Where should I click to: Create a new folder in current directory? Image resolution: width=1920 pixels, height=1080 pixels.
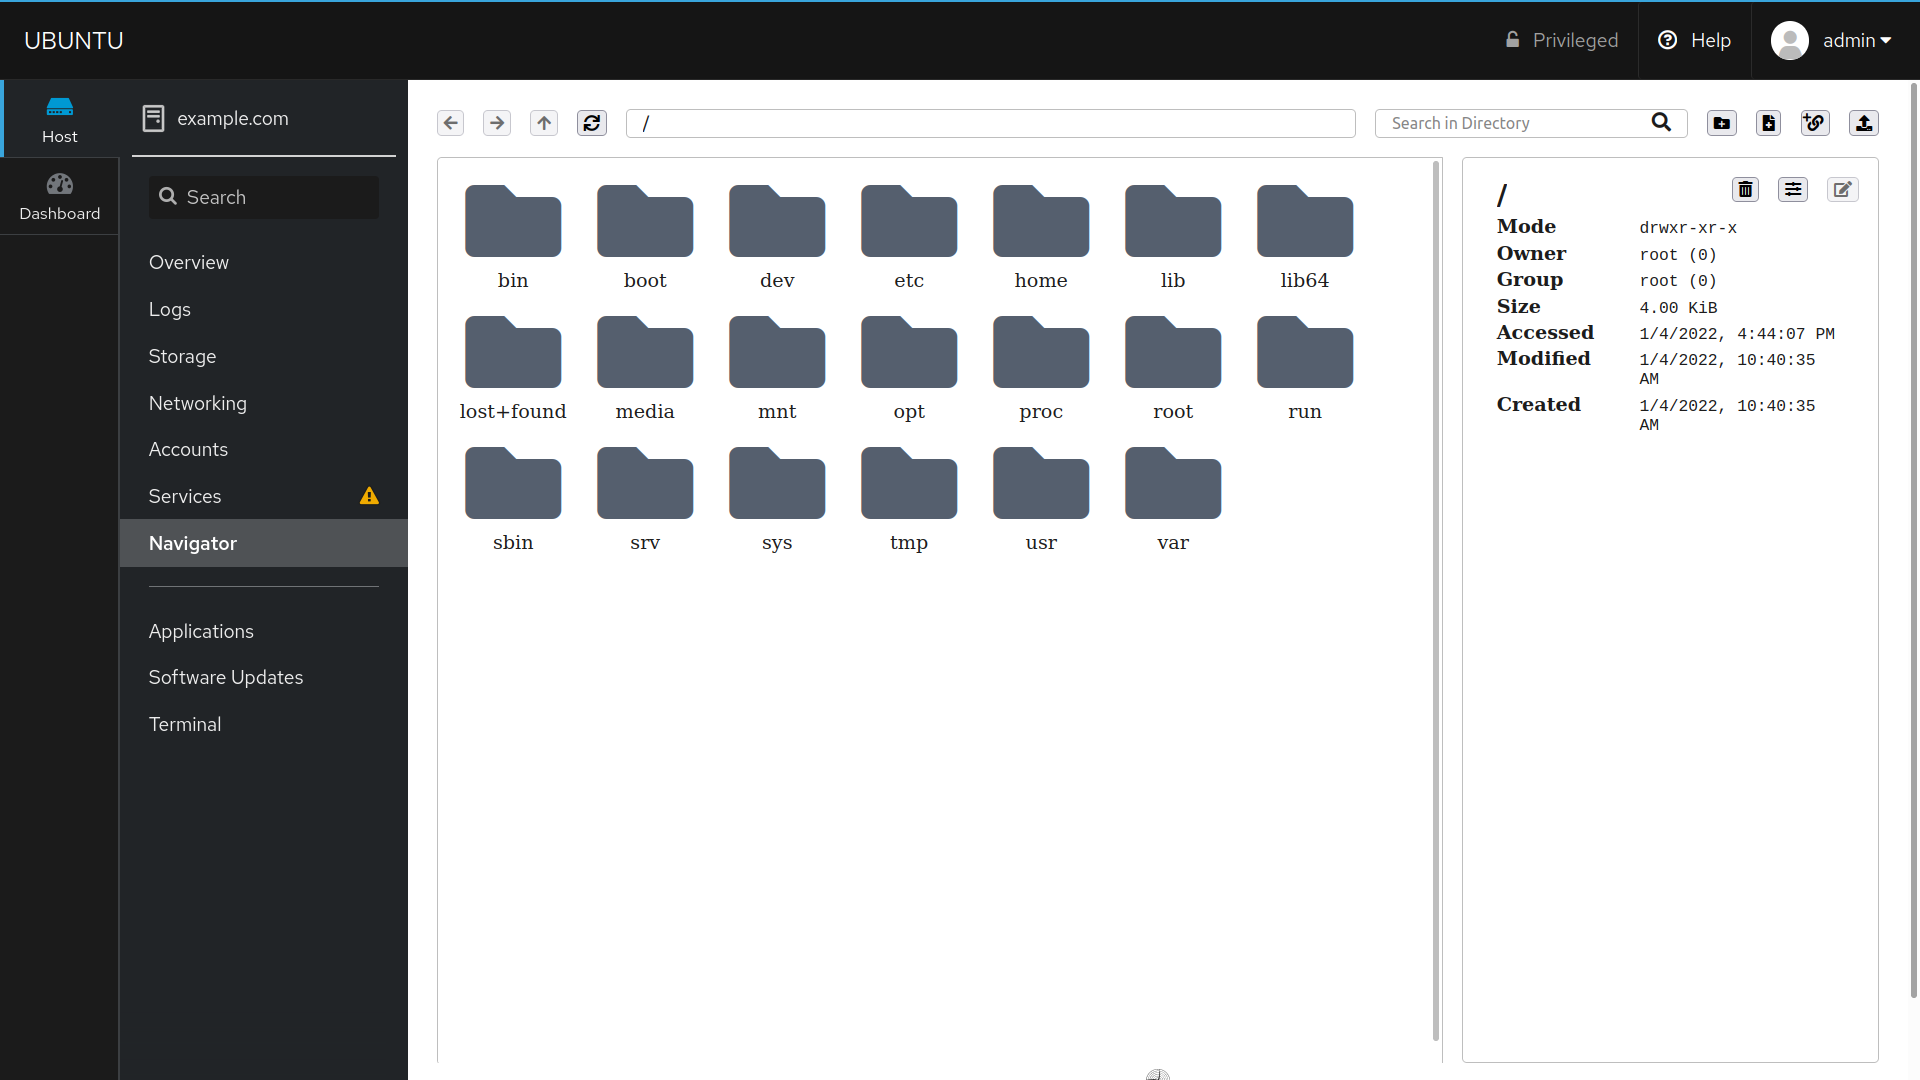[1721, 123]
